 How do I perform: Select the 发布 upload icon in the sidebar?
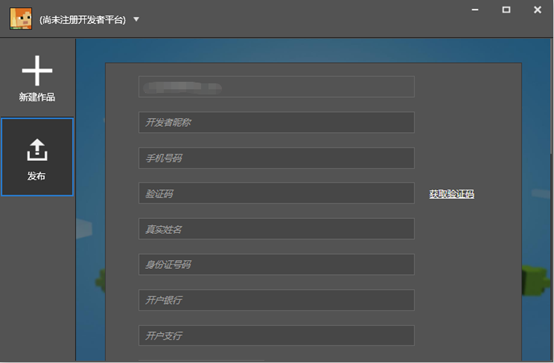pos(37,150)
